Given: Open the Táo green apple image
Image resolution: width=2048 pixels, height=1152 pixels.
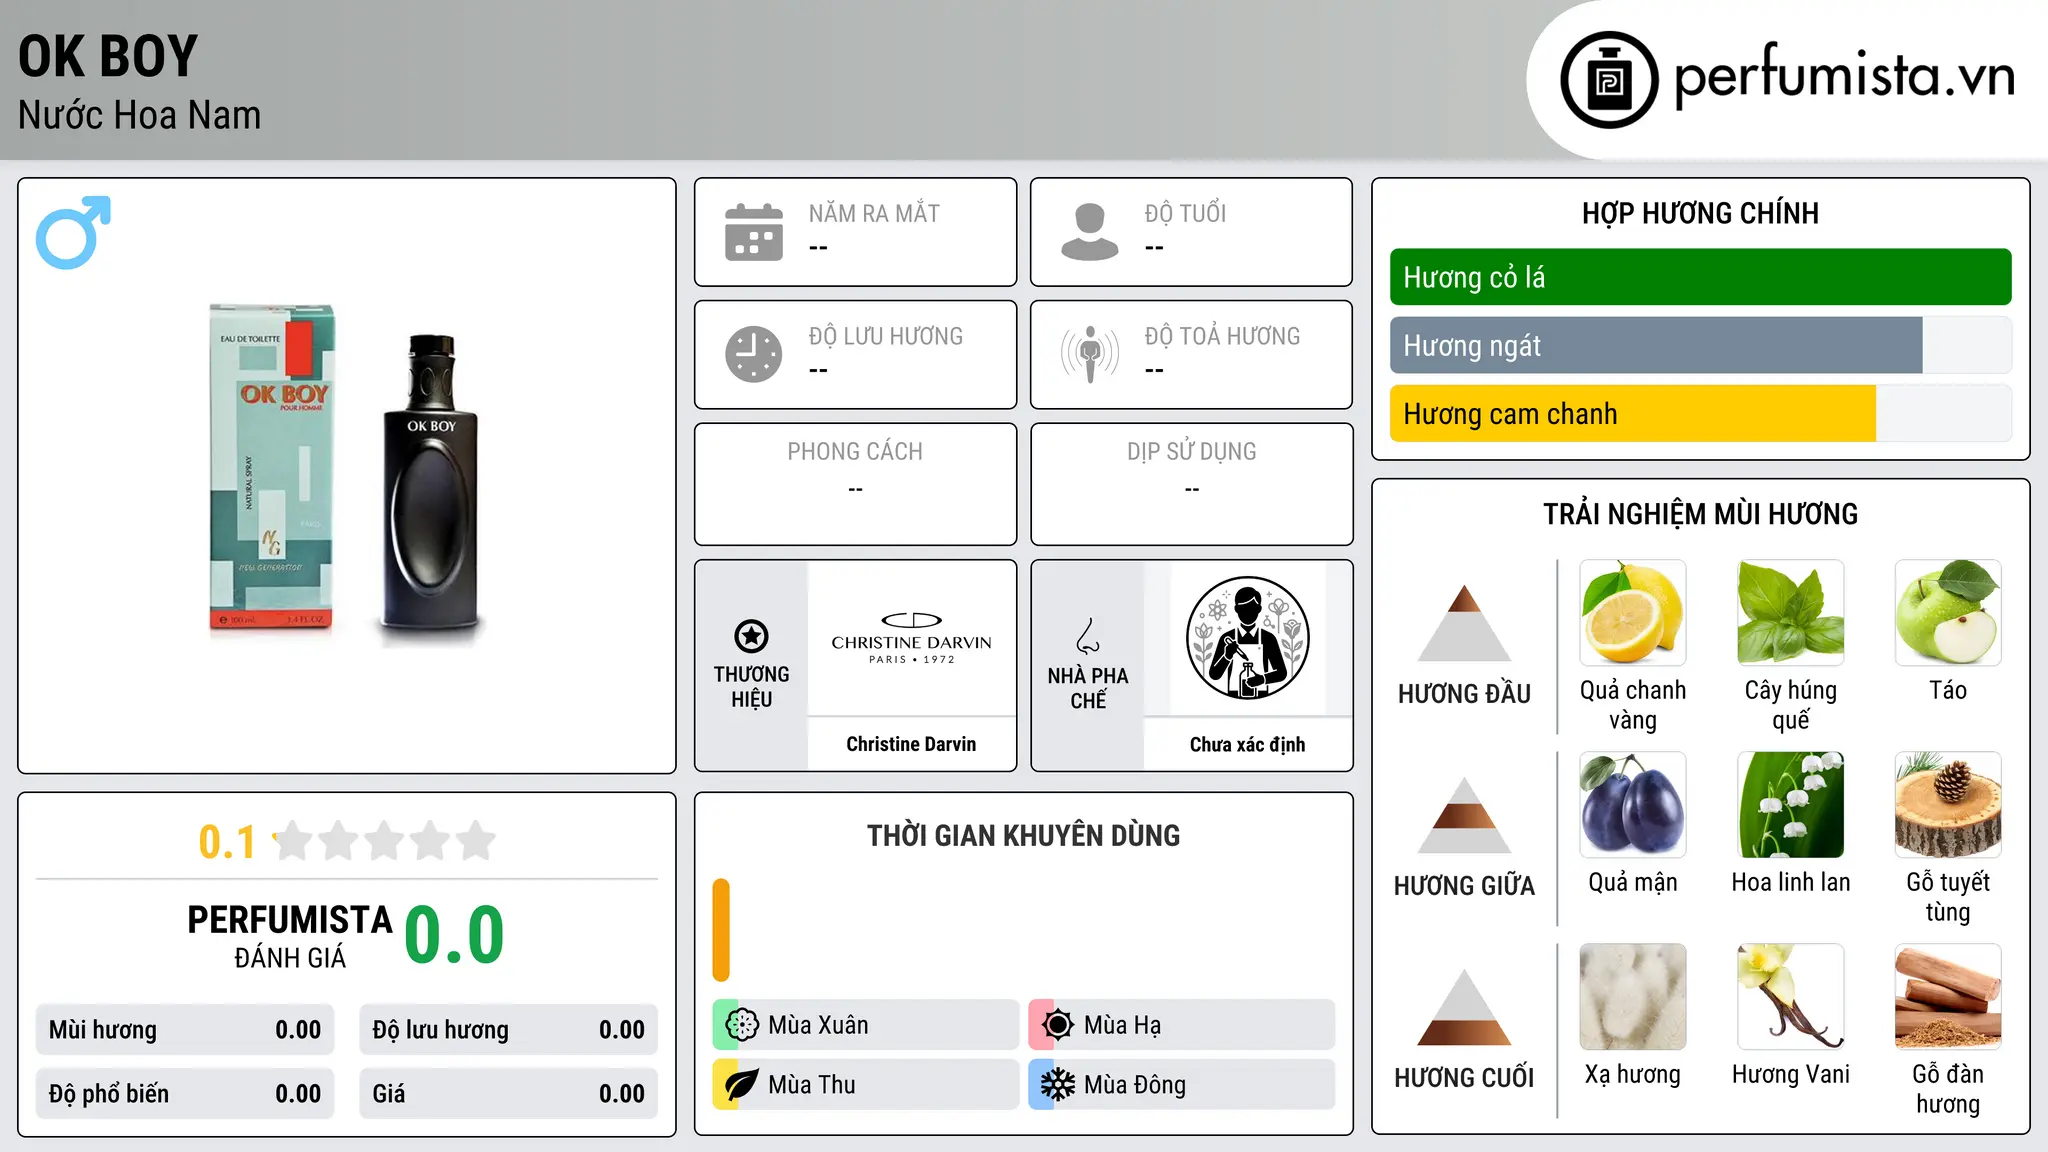Looking at the screenshot, I should point(1948,613).
